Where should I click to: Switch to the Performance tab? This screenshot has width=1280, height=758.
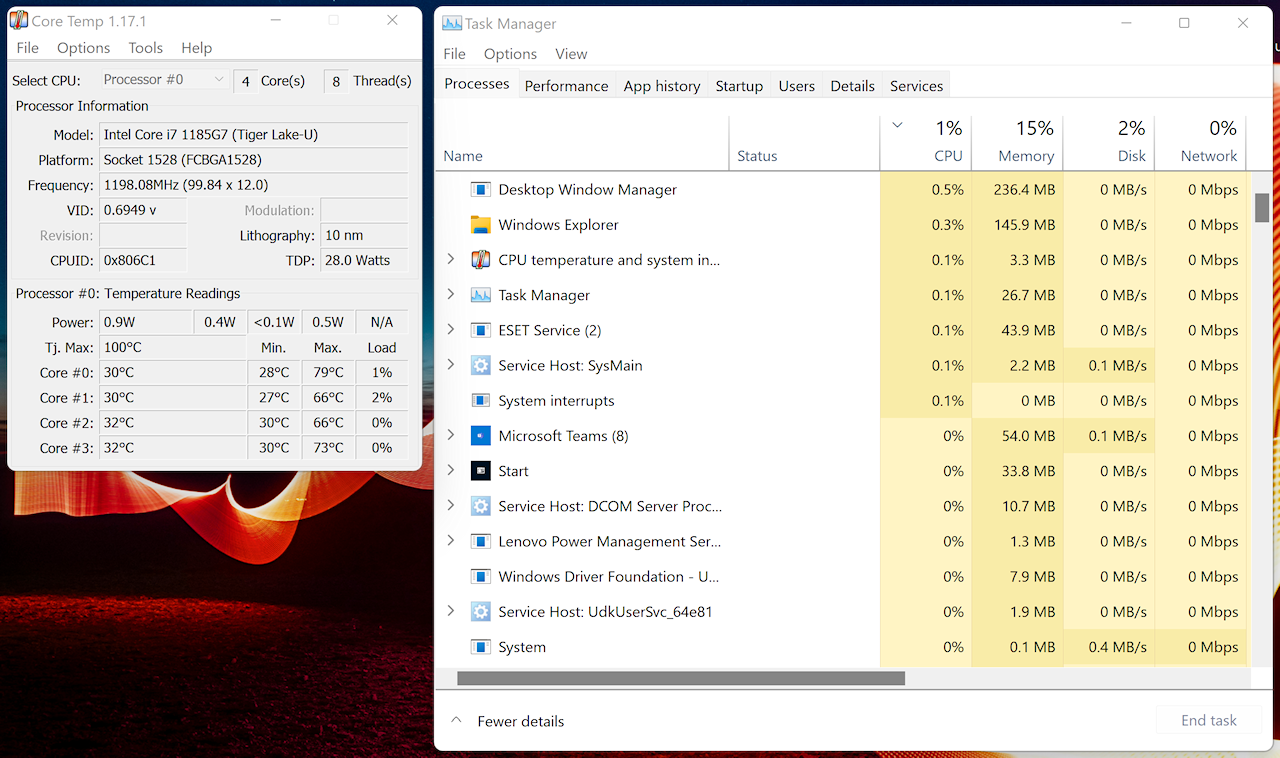coord(566,86)
